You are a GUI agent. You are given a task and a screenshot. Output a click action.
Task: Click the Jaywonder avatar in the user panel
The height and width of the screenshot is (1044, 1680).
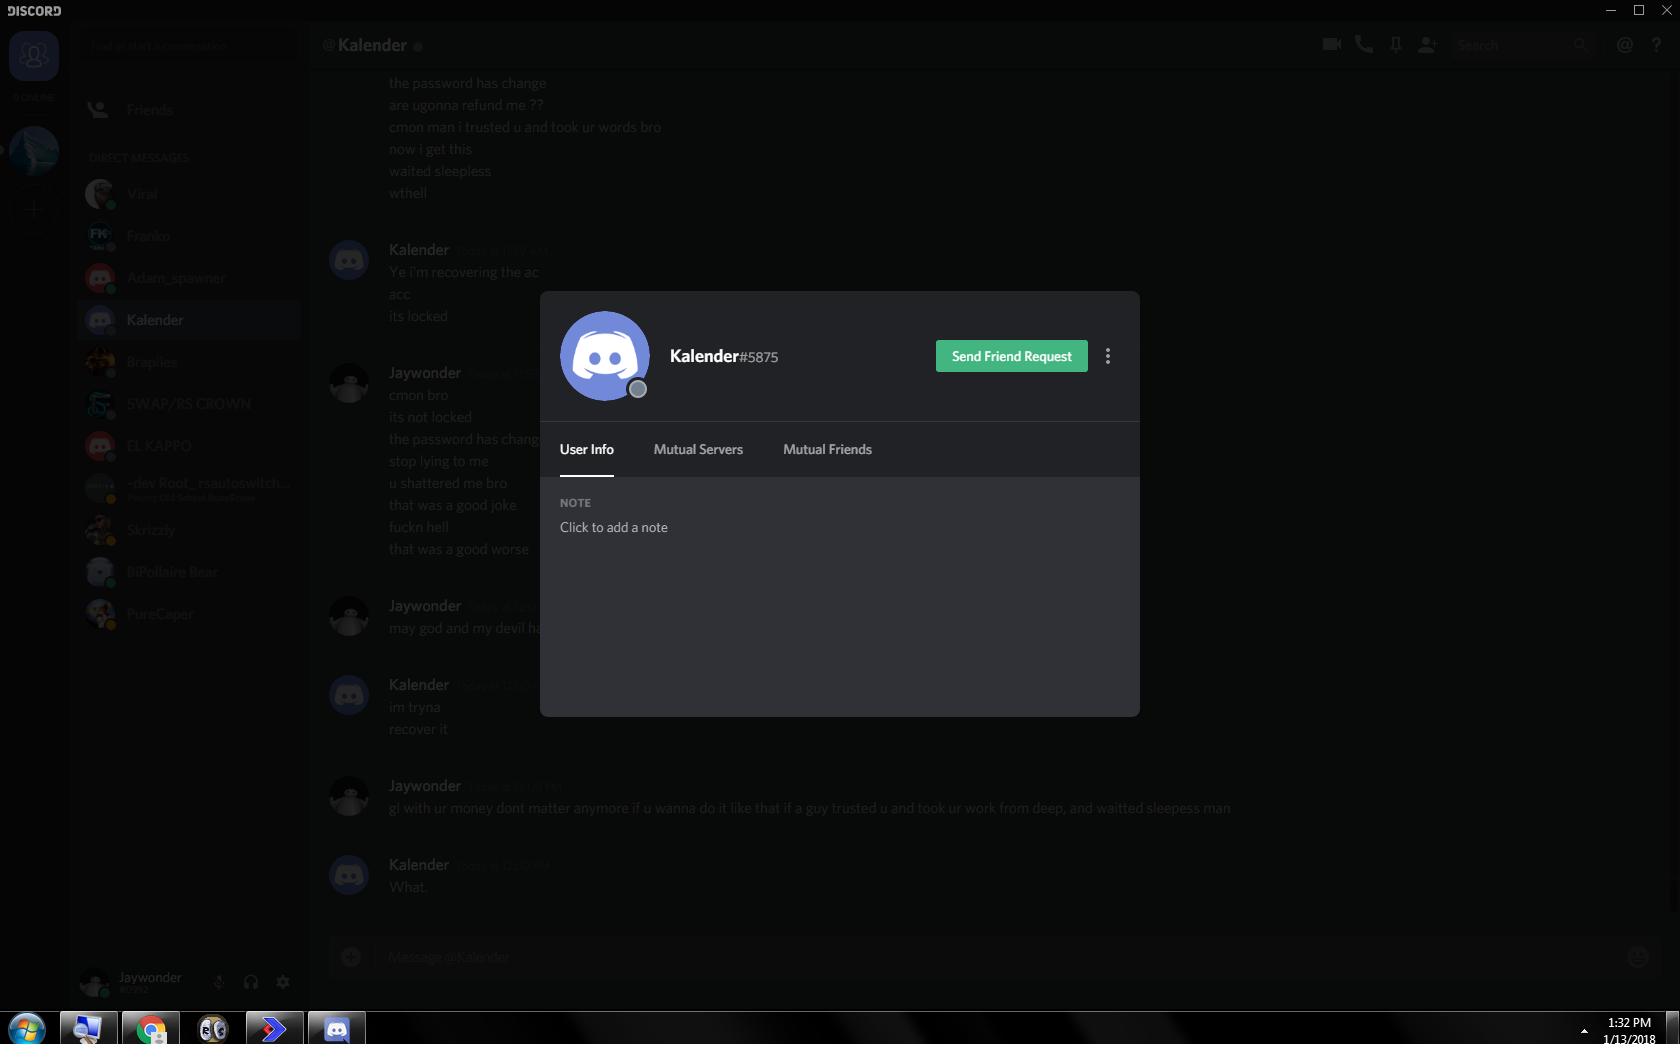pos(95,982)
